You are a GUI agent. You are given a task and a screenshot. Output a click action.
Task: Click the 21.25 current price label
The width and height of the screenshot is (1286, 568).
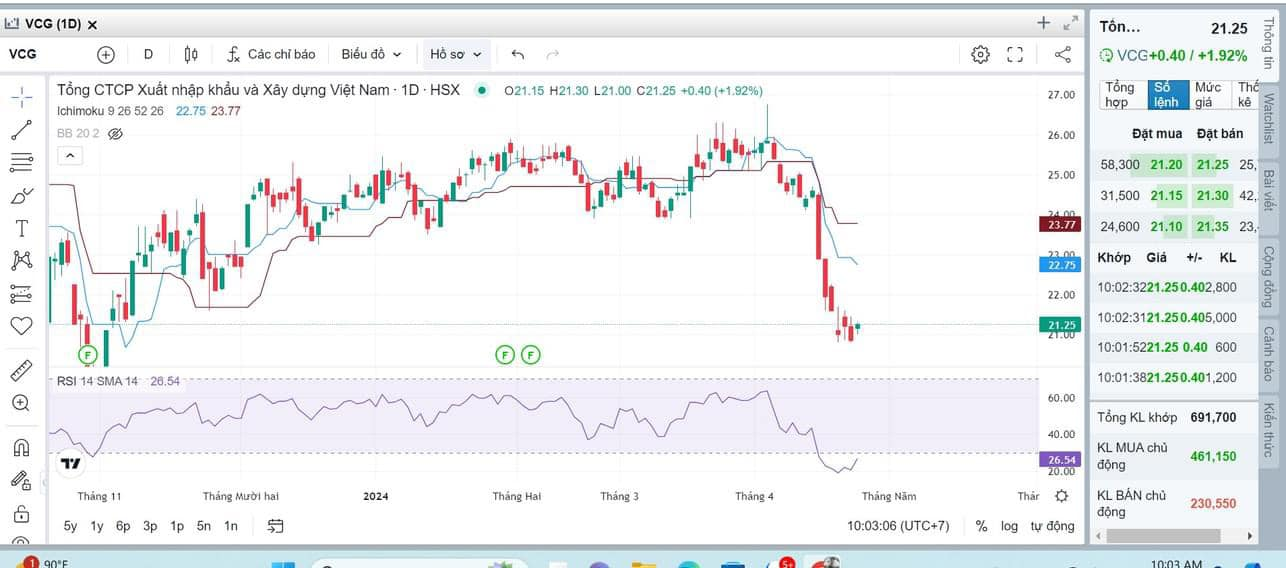click(x=1059, y=325)
